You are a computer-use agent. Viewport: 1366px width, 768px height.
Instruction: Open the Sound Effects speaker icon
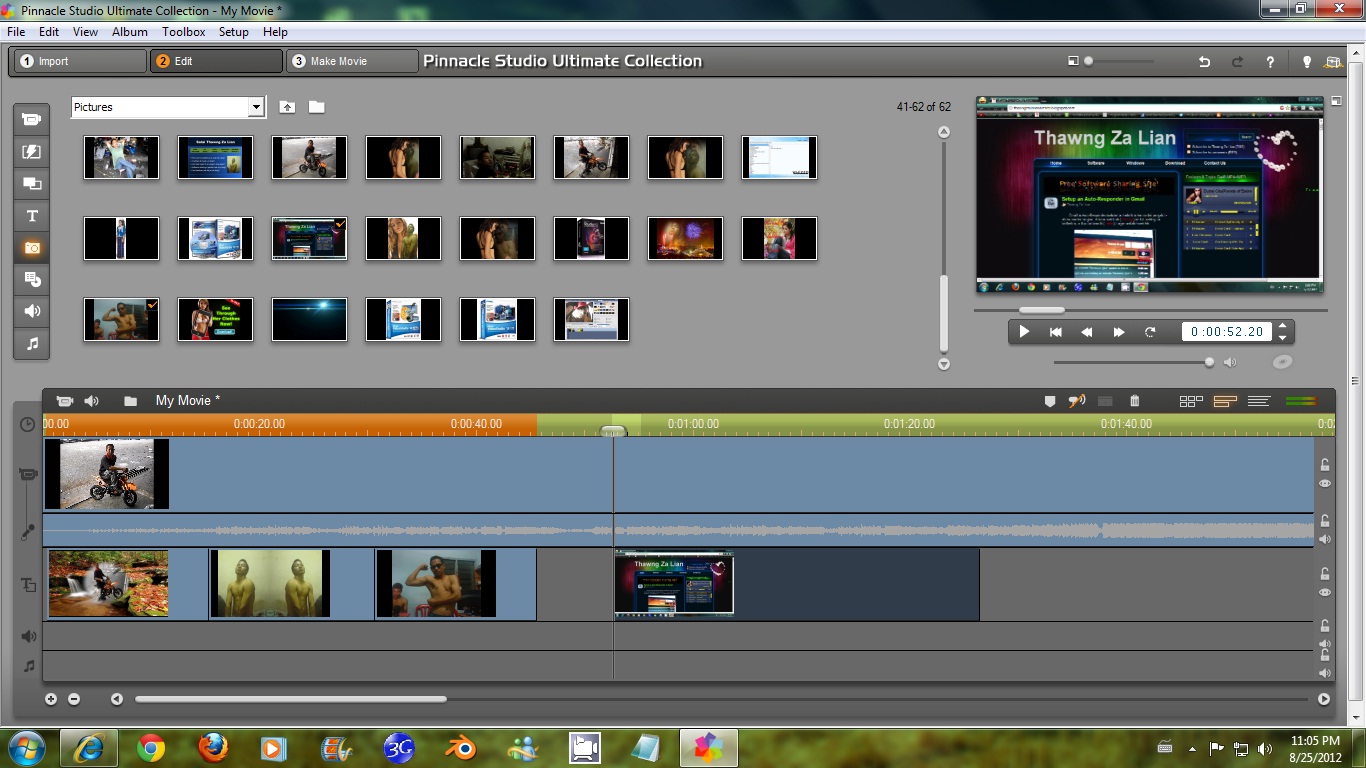tap(31, 311)
